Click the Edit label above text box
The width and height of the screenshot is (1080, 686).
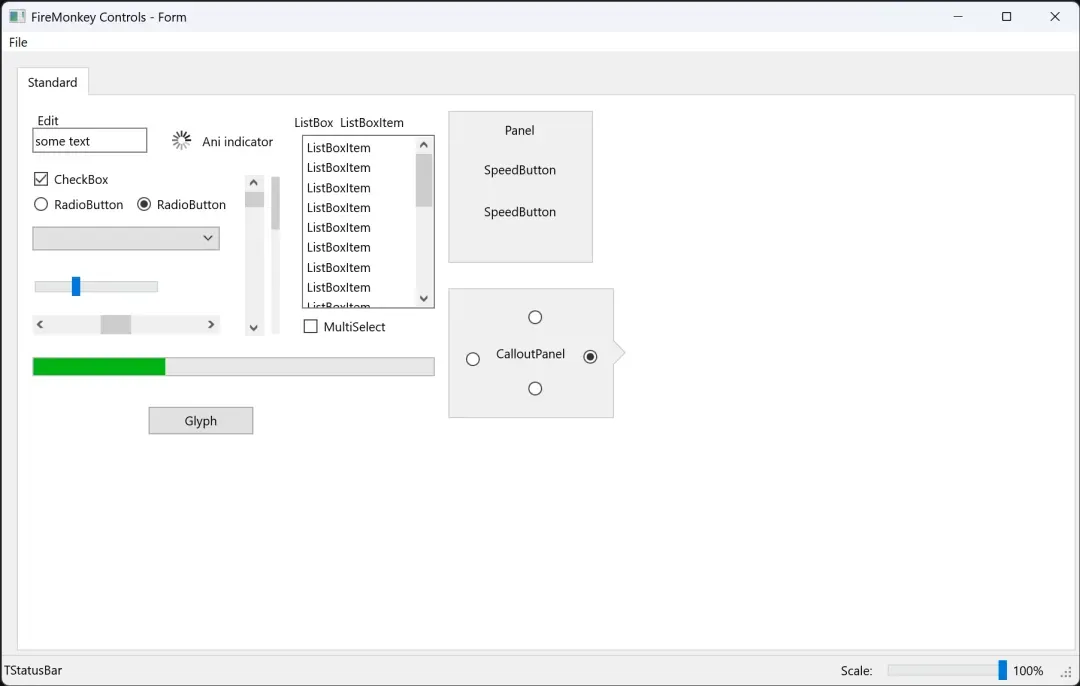coord(48,121)
